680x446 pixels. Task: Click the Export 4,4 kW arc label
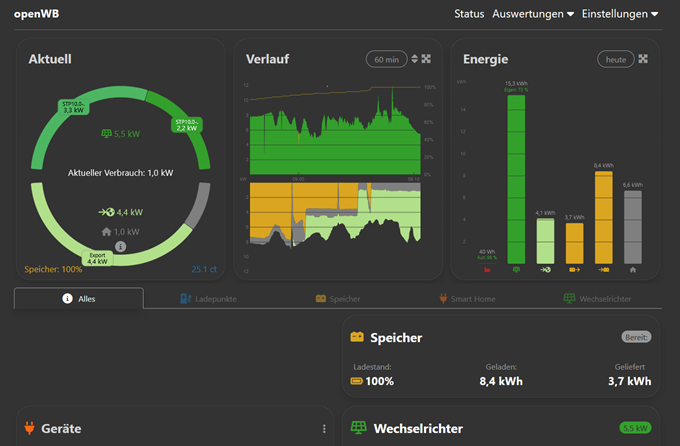[x=98, y=259]
